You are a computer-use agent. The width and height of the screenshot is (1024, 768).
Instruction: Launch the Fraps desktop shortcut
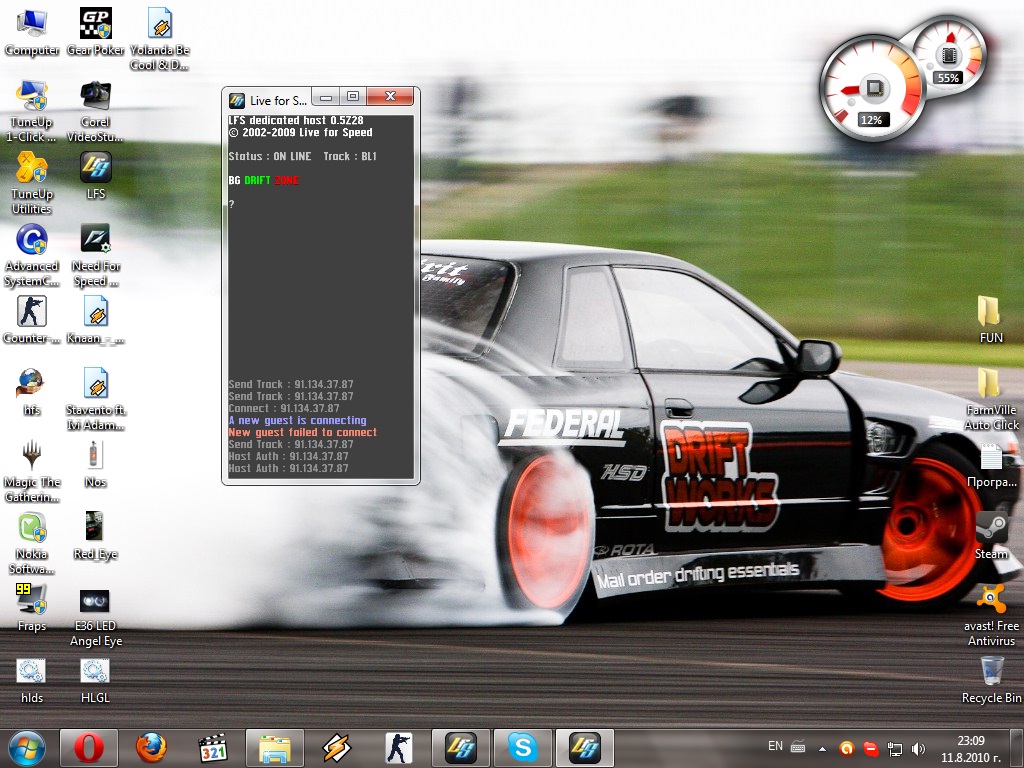31,607
